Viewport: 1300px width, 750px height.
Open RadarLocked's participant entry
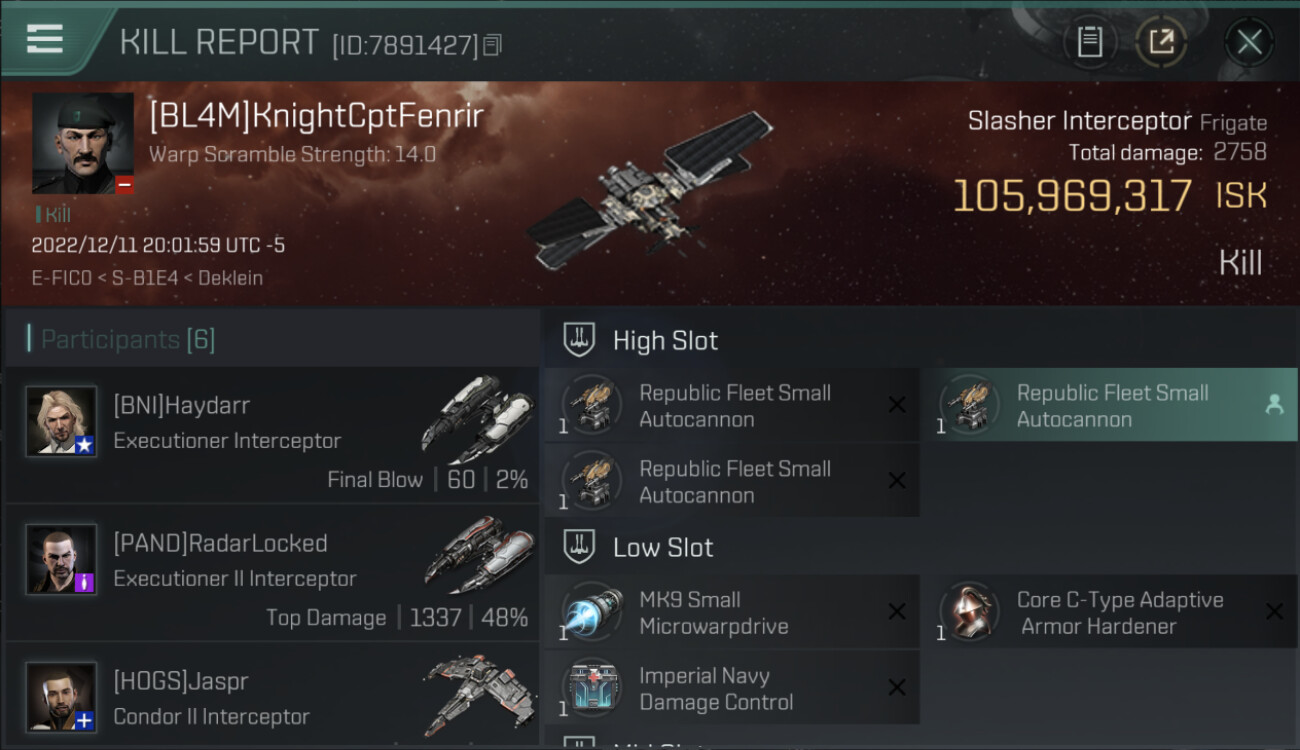coord(272,572)
